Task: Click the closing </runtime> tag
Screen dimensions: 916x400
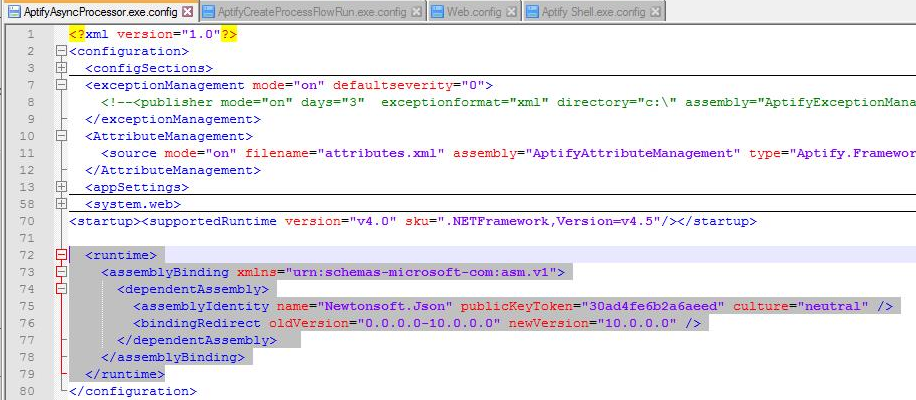Action: (125, 374)
